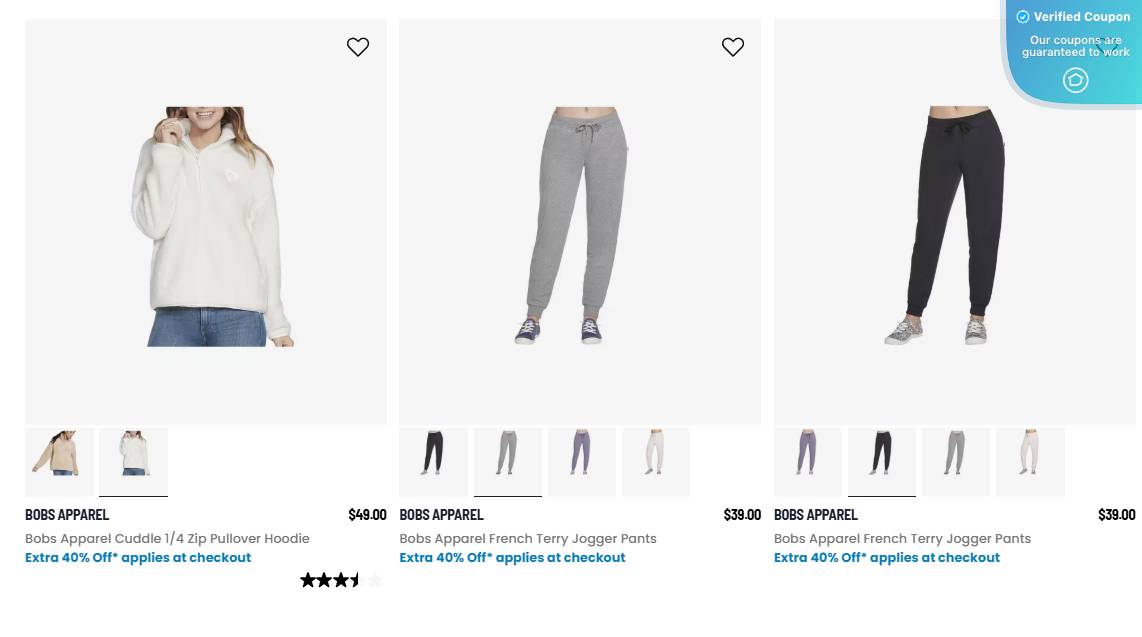Choose cream swatch under the gray jogger pants
This screenshot has width=1142, height=637.
tap(656, 462)
